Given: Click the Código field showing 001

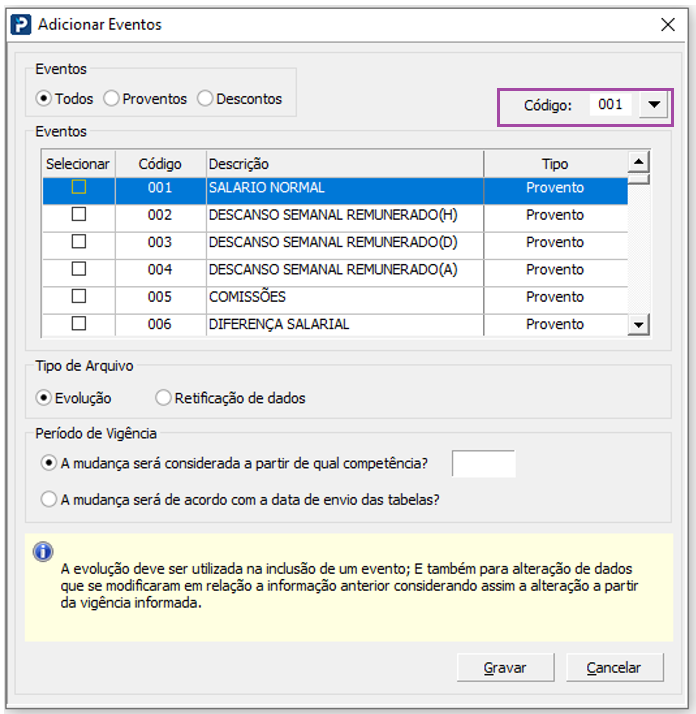Looking at the screenshot, I should (610, 105).
